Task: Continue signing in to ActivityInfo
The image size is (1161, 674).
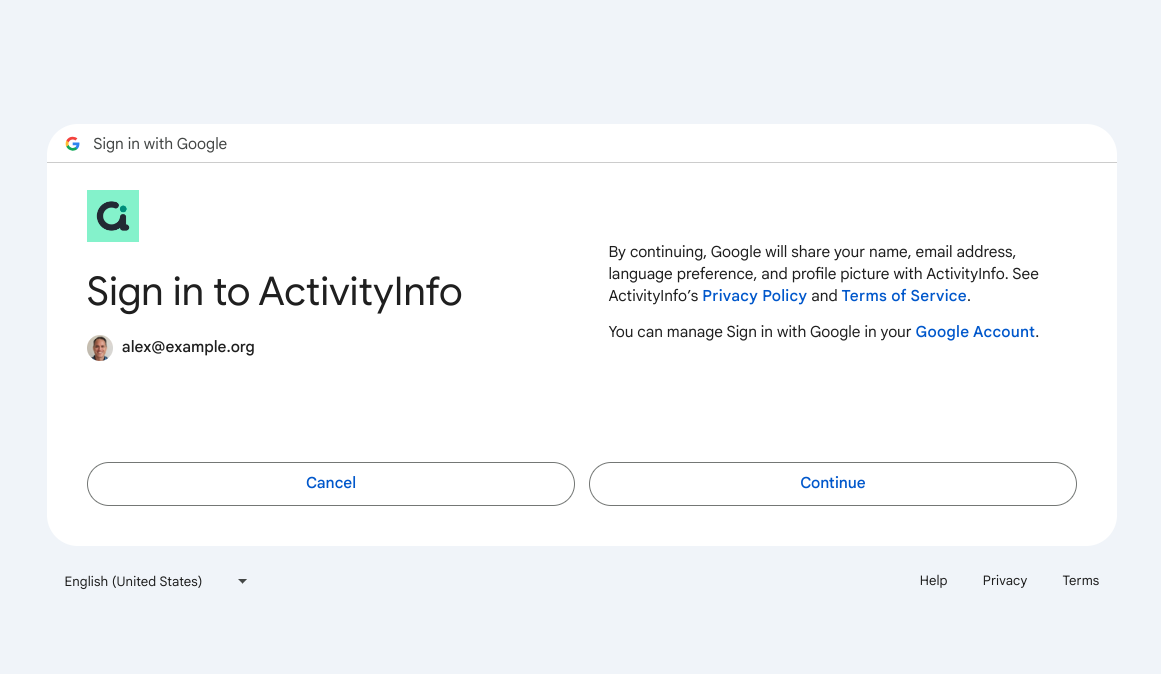Action: click(x=833, y=484)
